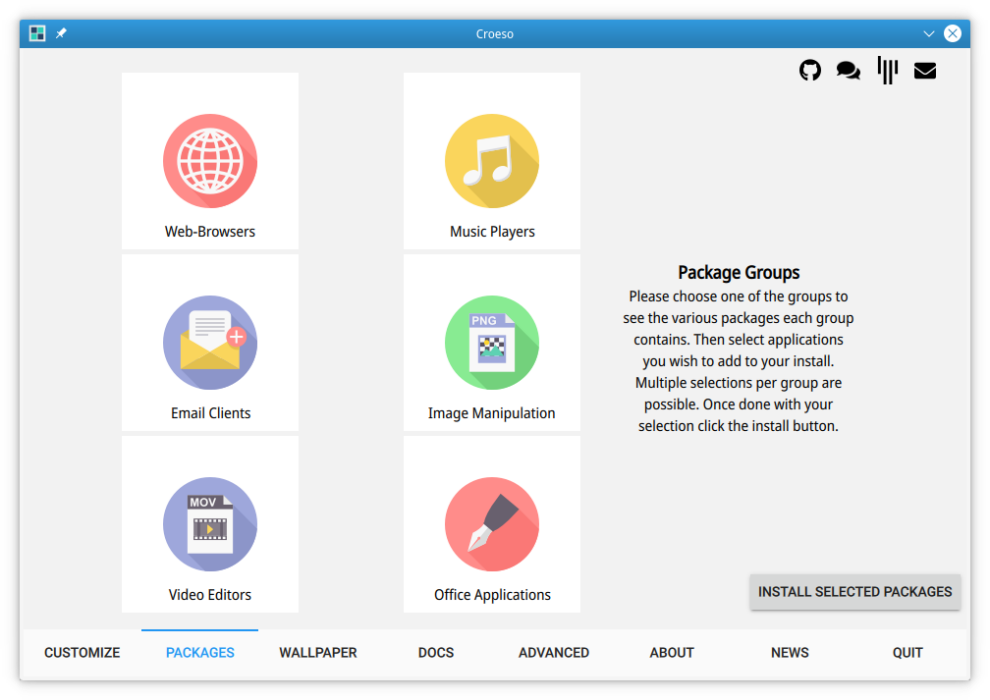Click the email envelope icon
This screenshot has width=990, height=700.
tap(925, 70)
